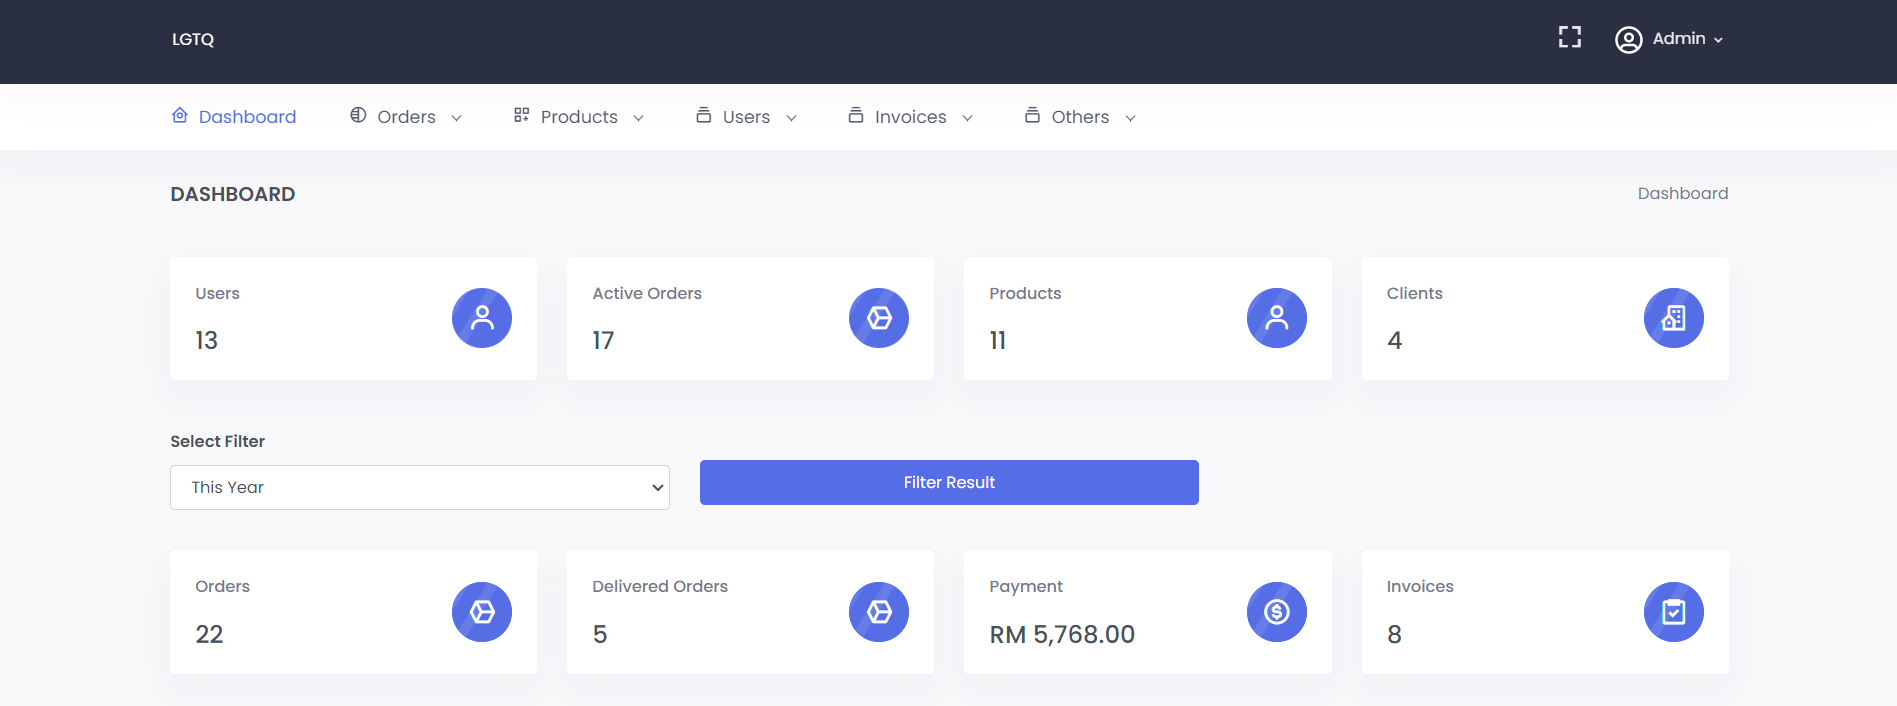Click the Payment dollar icon
The height and width of the screenshot is (706, 1897).
click(x=1276, y=612)
